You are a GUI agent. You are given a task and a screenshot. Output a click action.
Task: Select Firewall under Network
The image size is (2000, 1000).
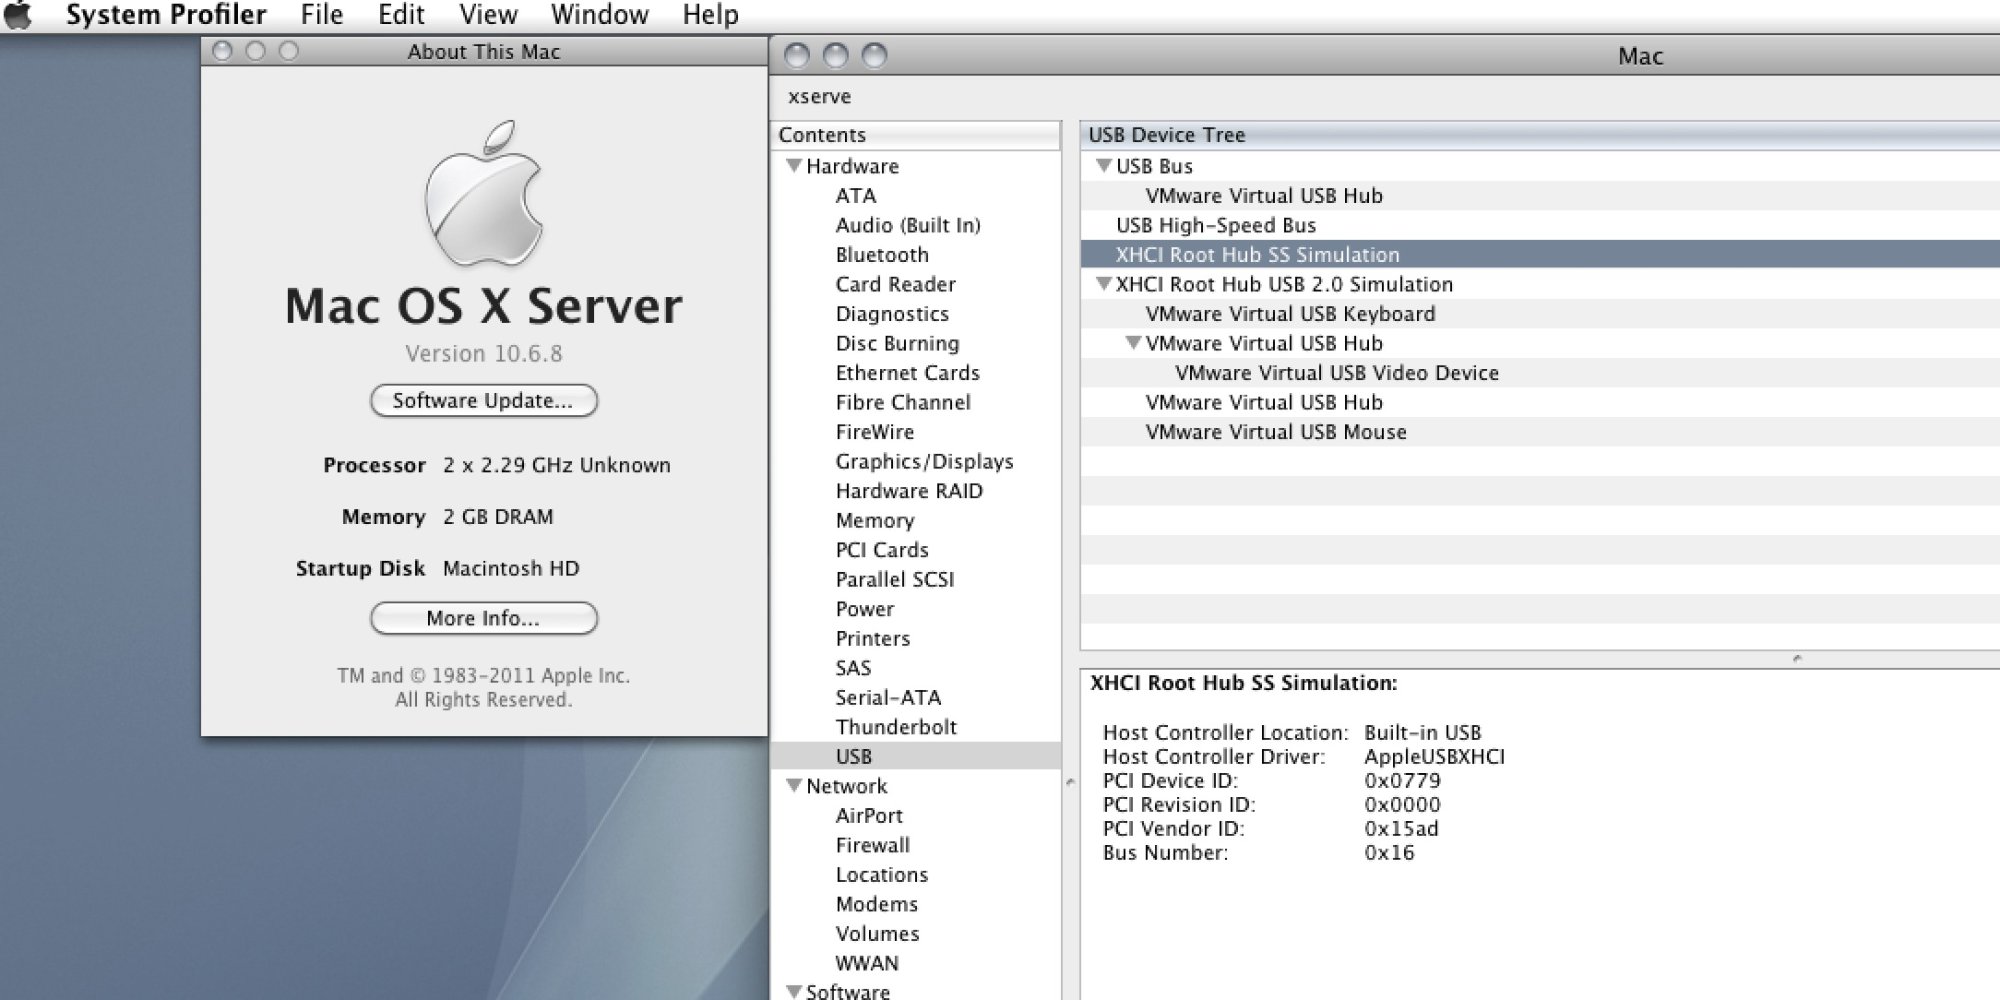(873, 845)
